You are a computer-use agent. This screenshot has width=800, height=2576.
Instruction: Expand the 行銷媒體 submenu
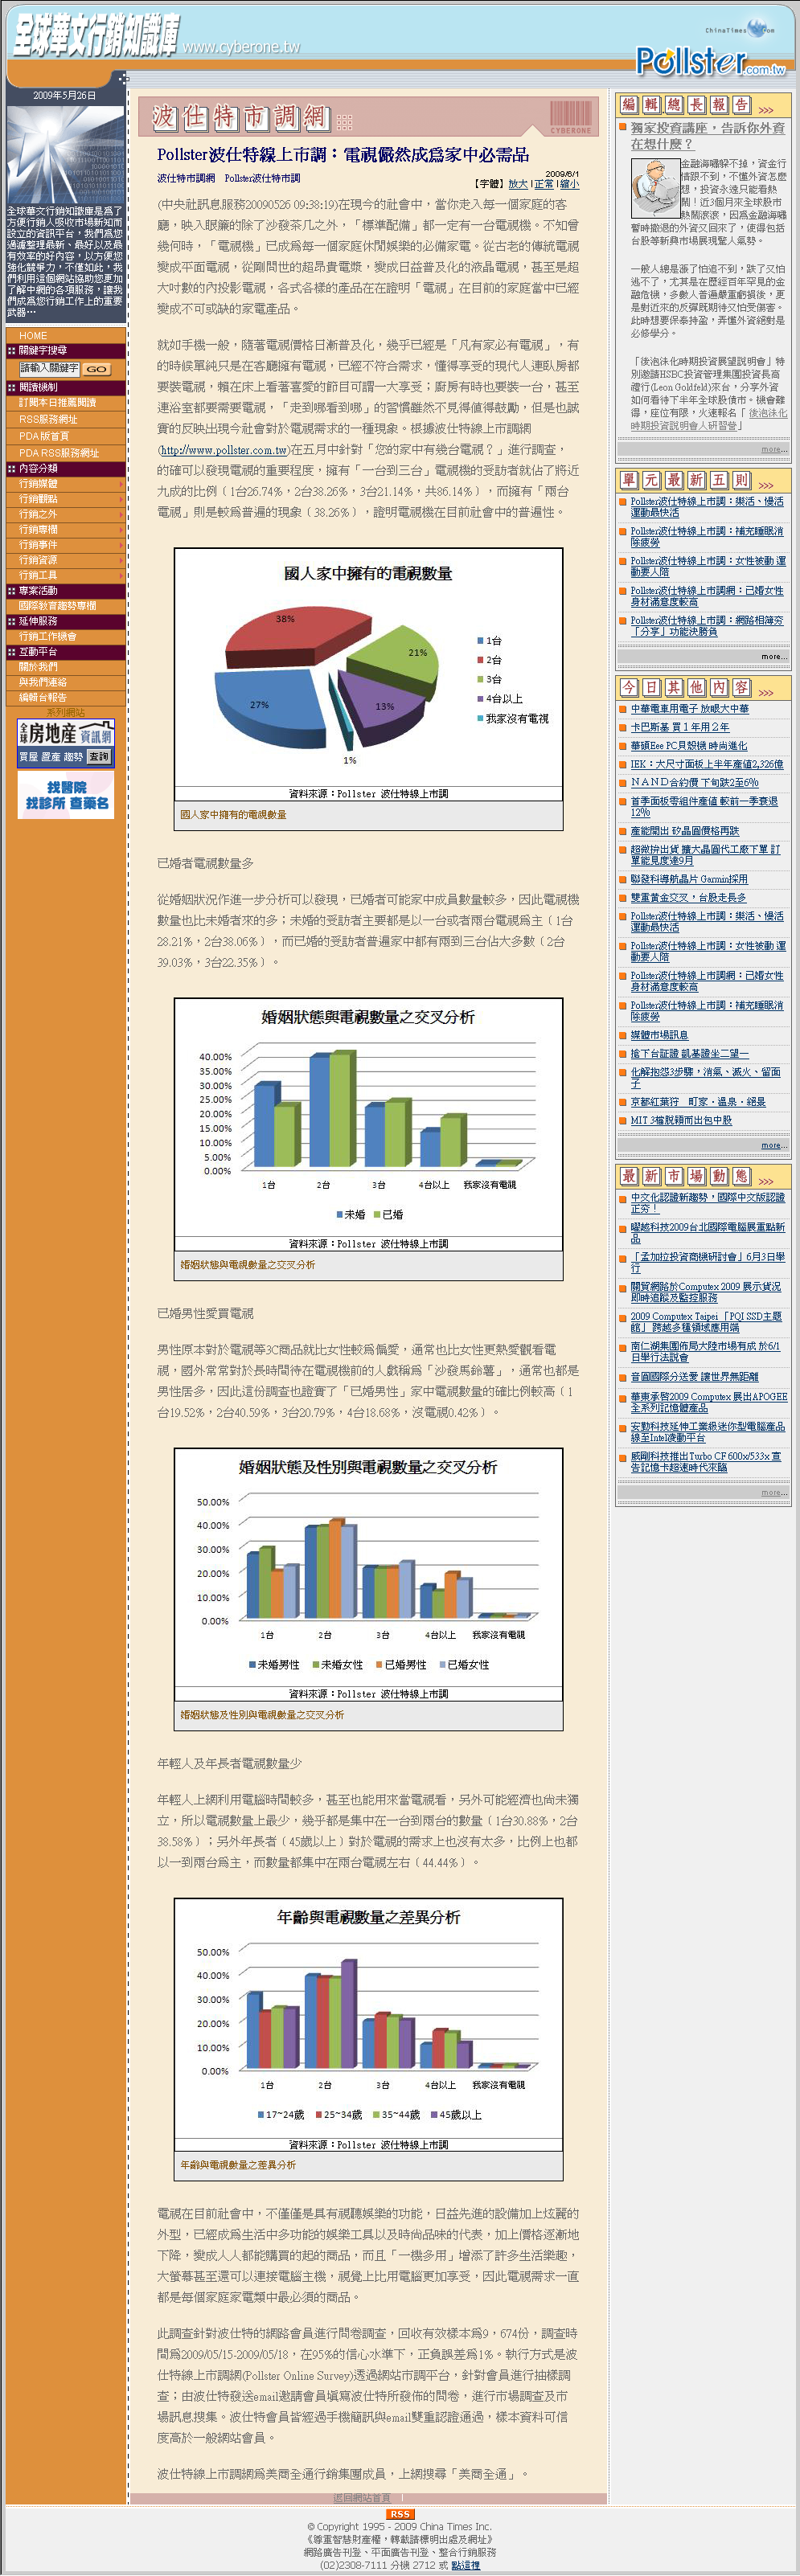[x=121, y=484]
